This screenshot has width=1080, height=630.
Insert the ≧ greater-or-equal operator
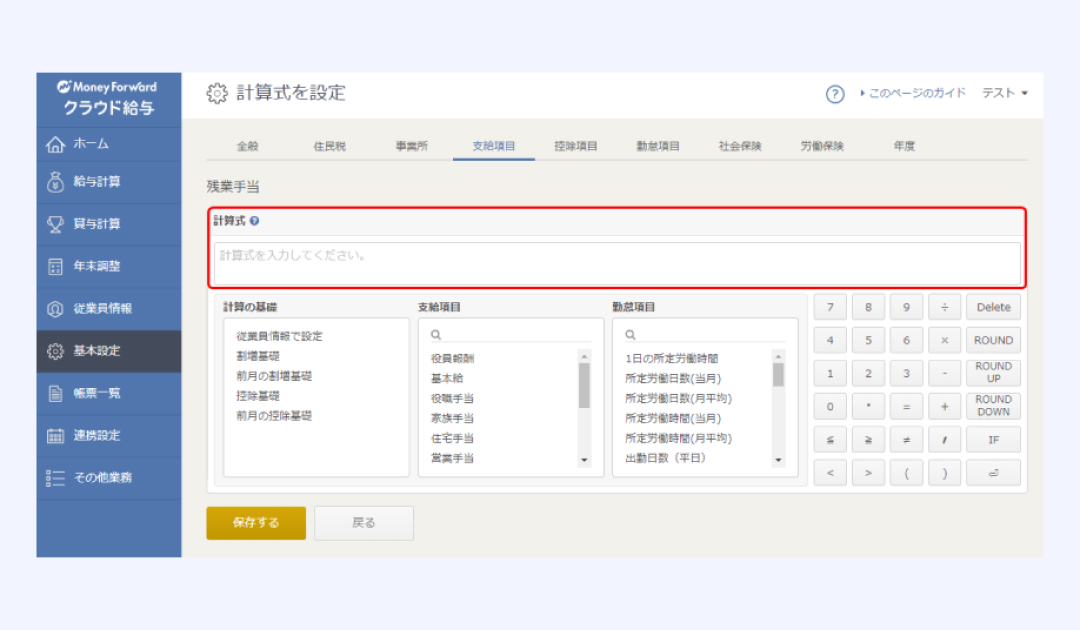(868, 439)
